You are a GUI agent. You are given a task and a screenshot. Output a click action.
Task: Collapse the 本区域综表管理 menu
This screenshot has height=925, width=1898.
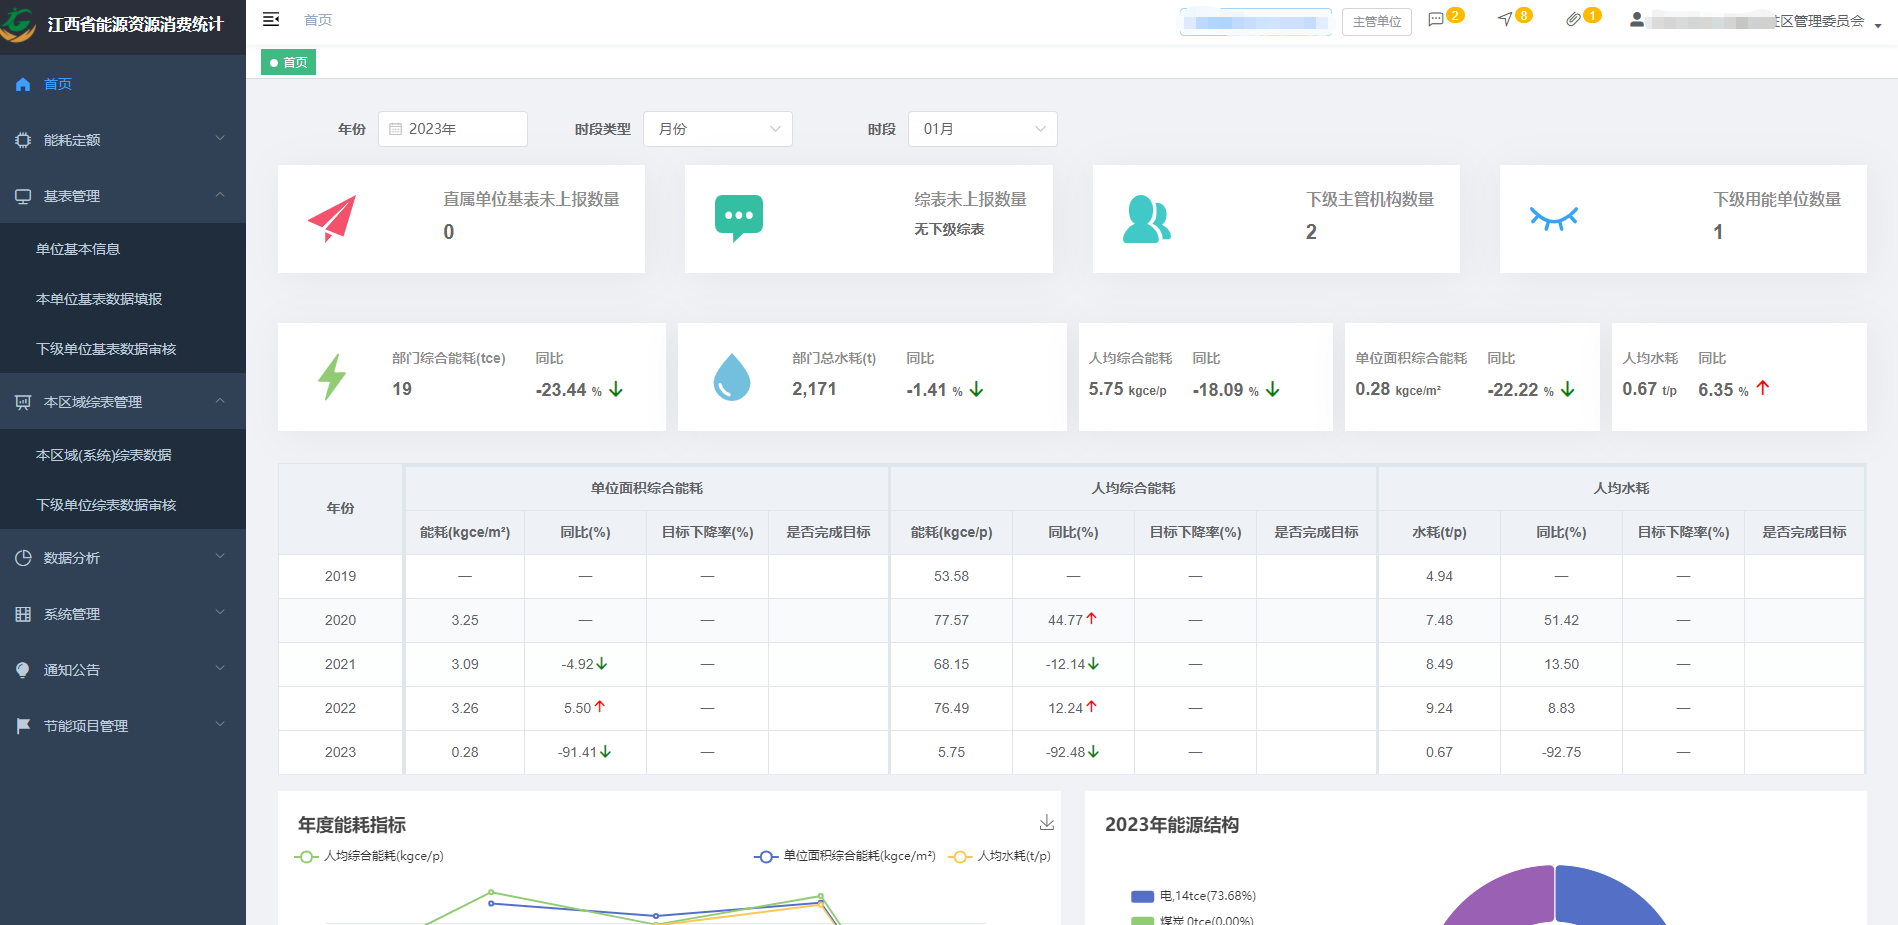tap(123, 402)
